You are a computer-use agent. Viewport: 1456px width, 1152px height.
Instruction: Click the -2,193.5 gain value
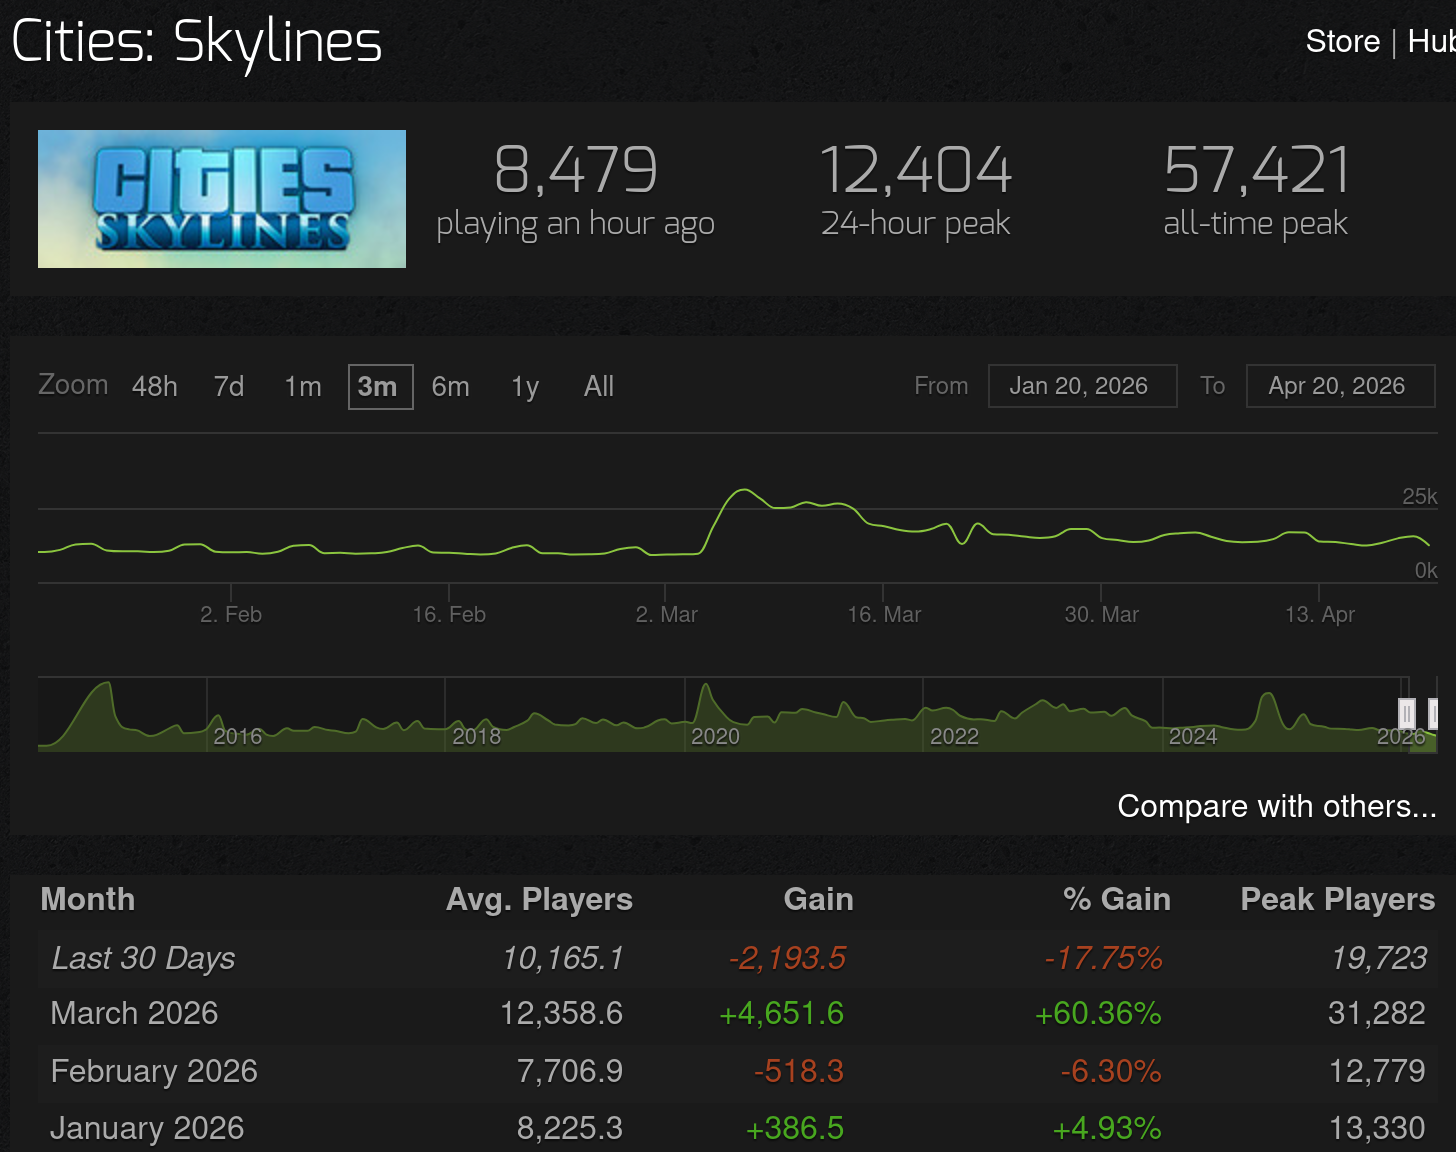(787, 958)
